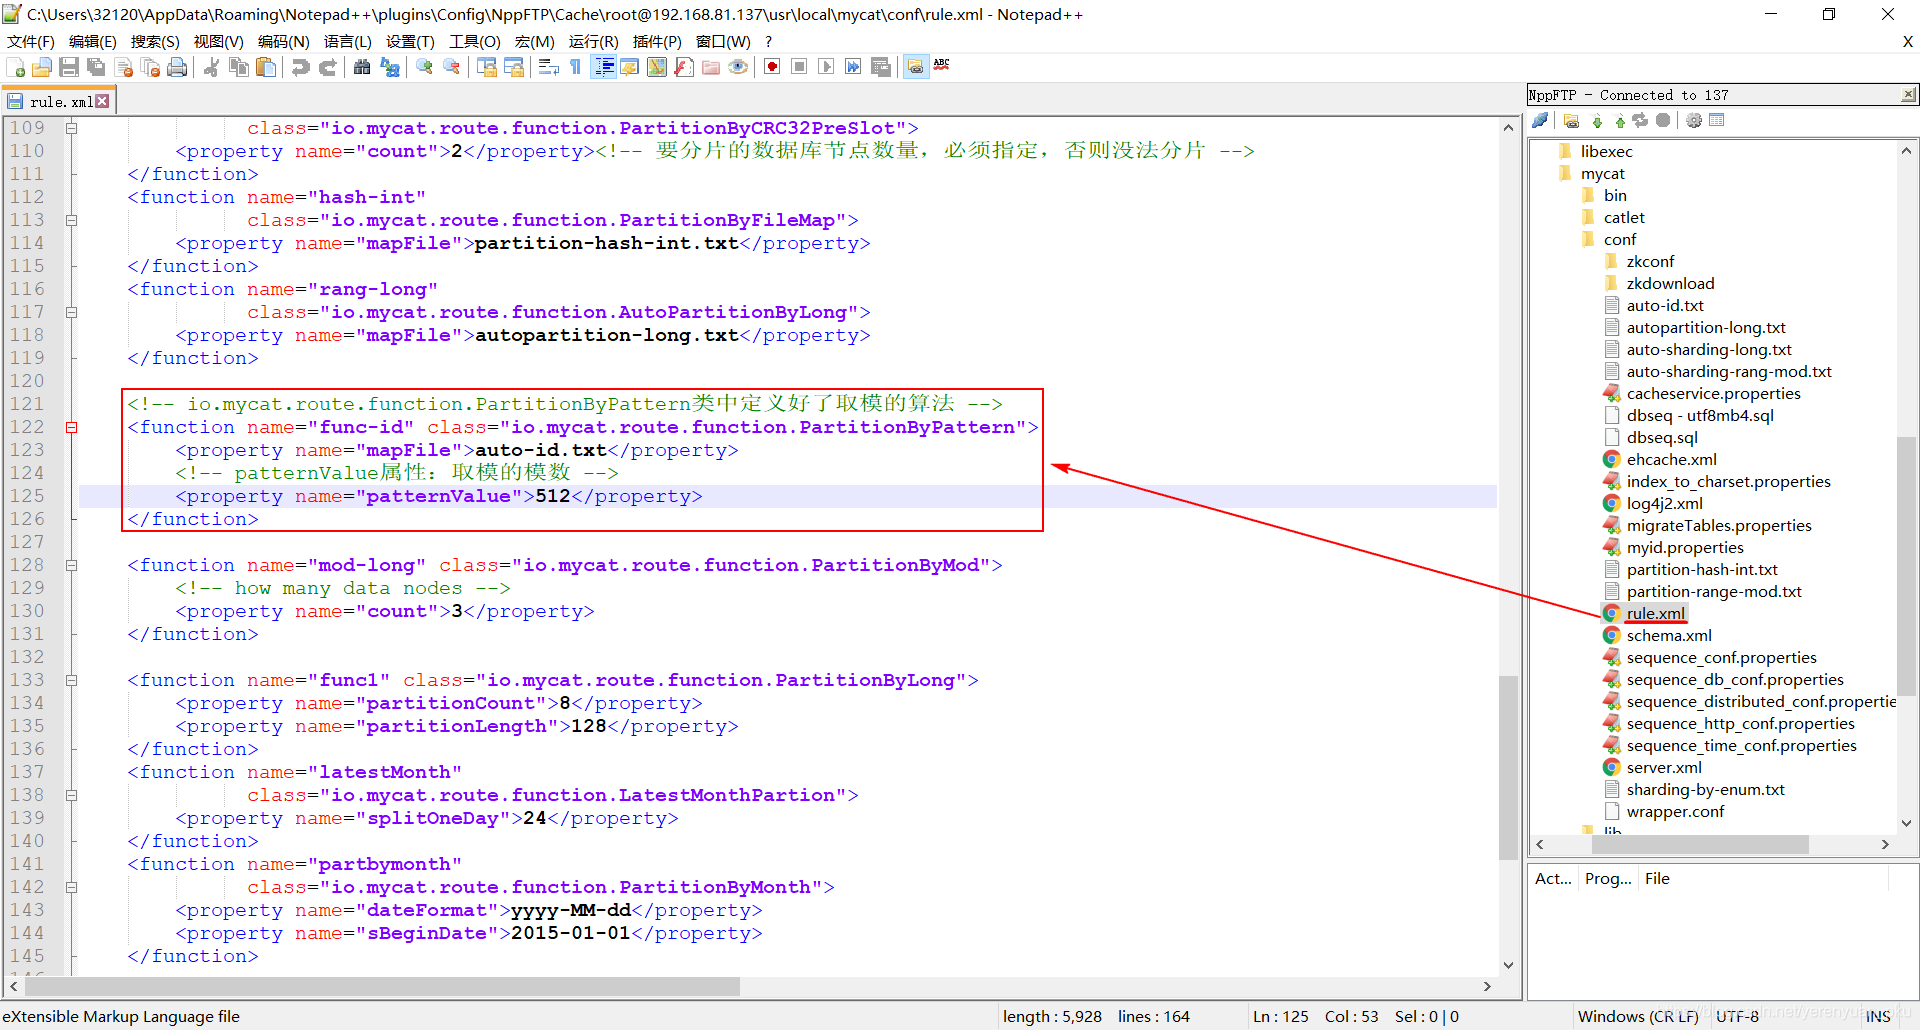The width and height of the screenshot is (1920, 1030).
Task: Click the Playback macro icon
Action: (x=826, y=67)
